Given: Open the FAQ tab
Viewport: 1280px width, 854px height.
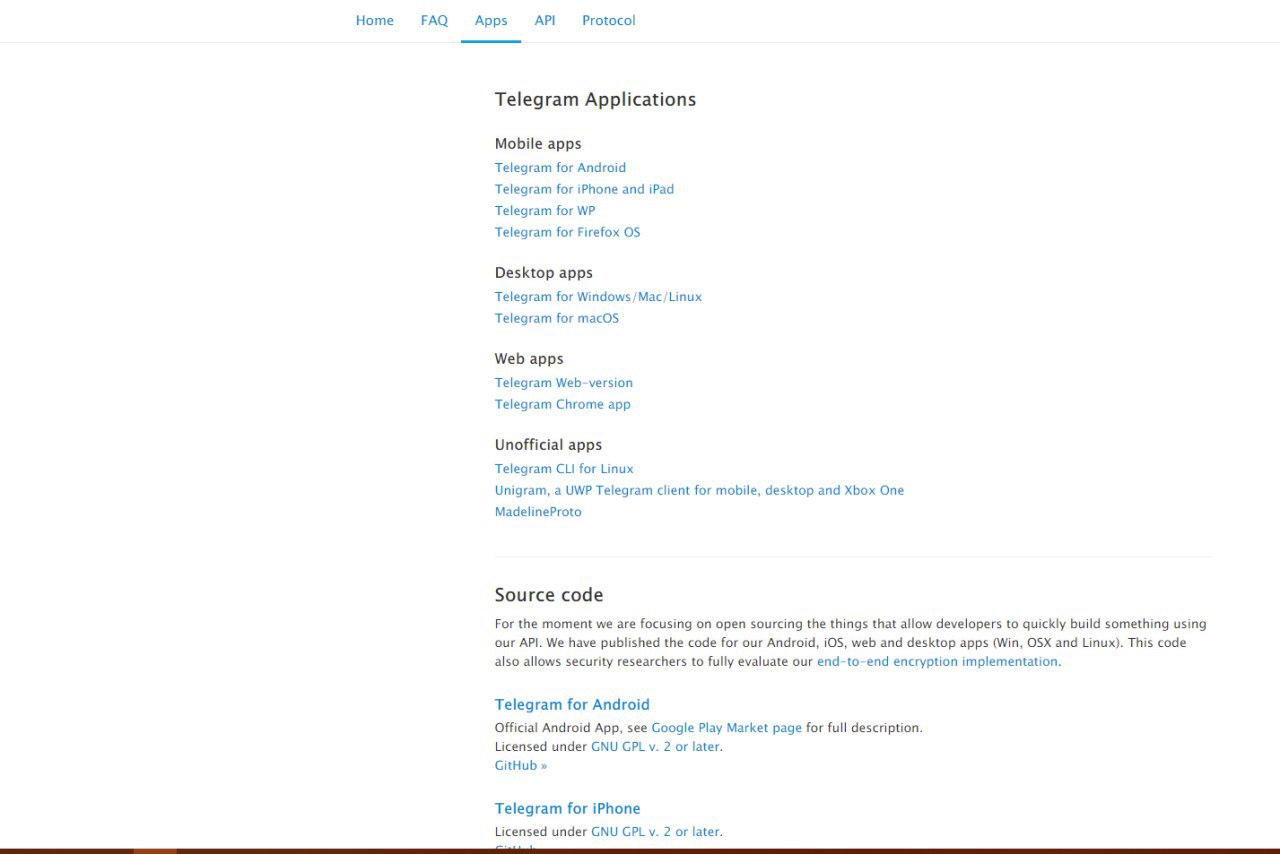Looking at the screenshot, I should [434, 20].
